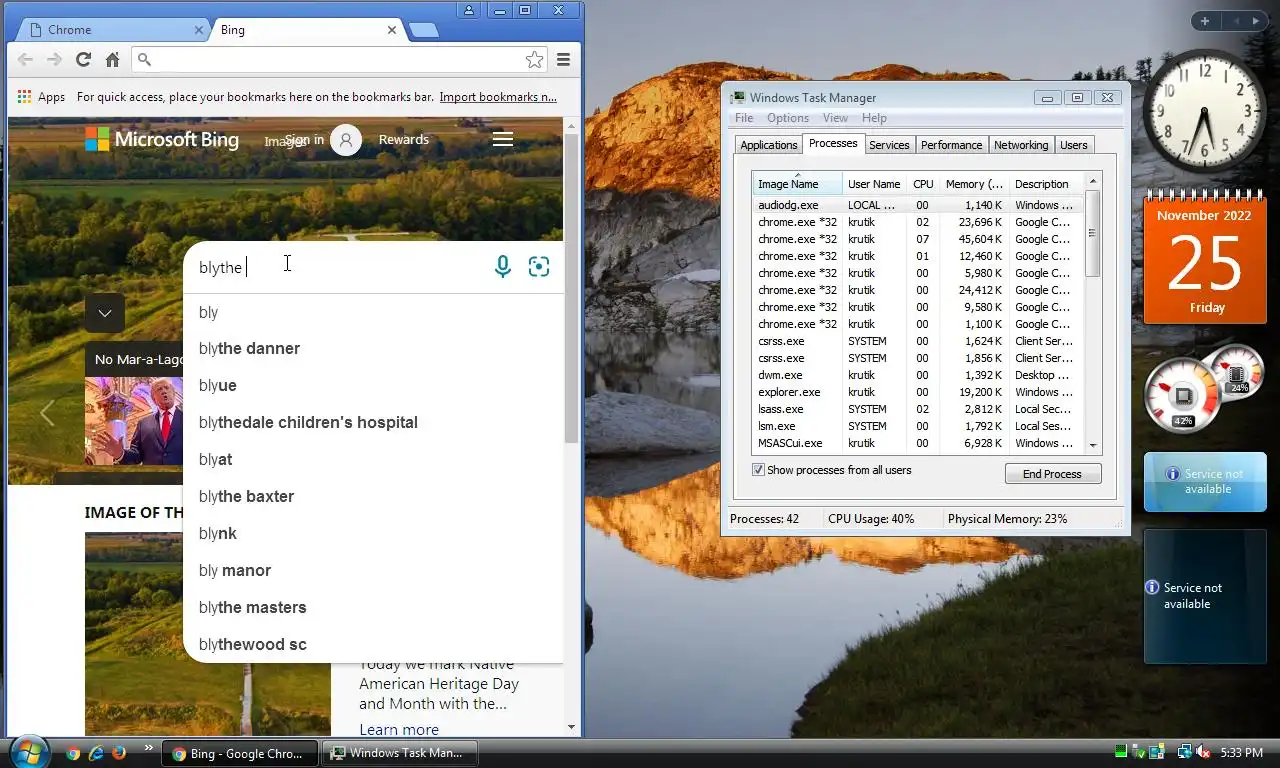This screenshot has width=1280, height=768.
Task: Click the Bing search box with blythe
Action: point(340,267)
